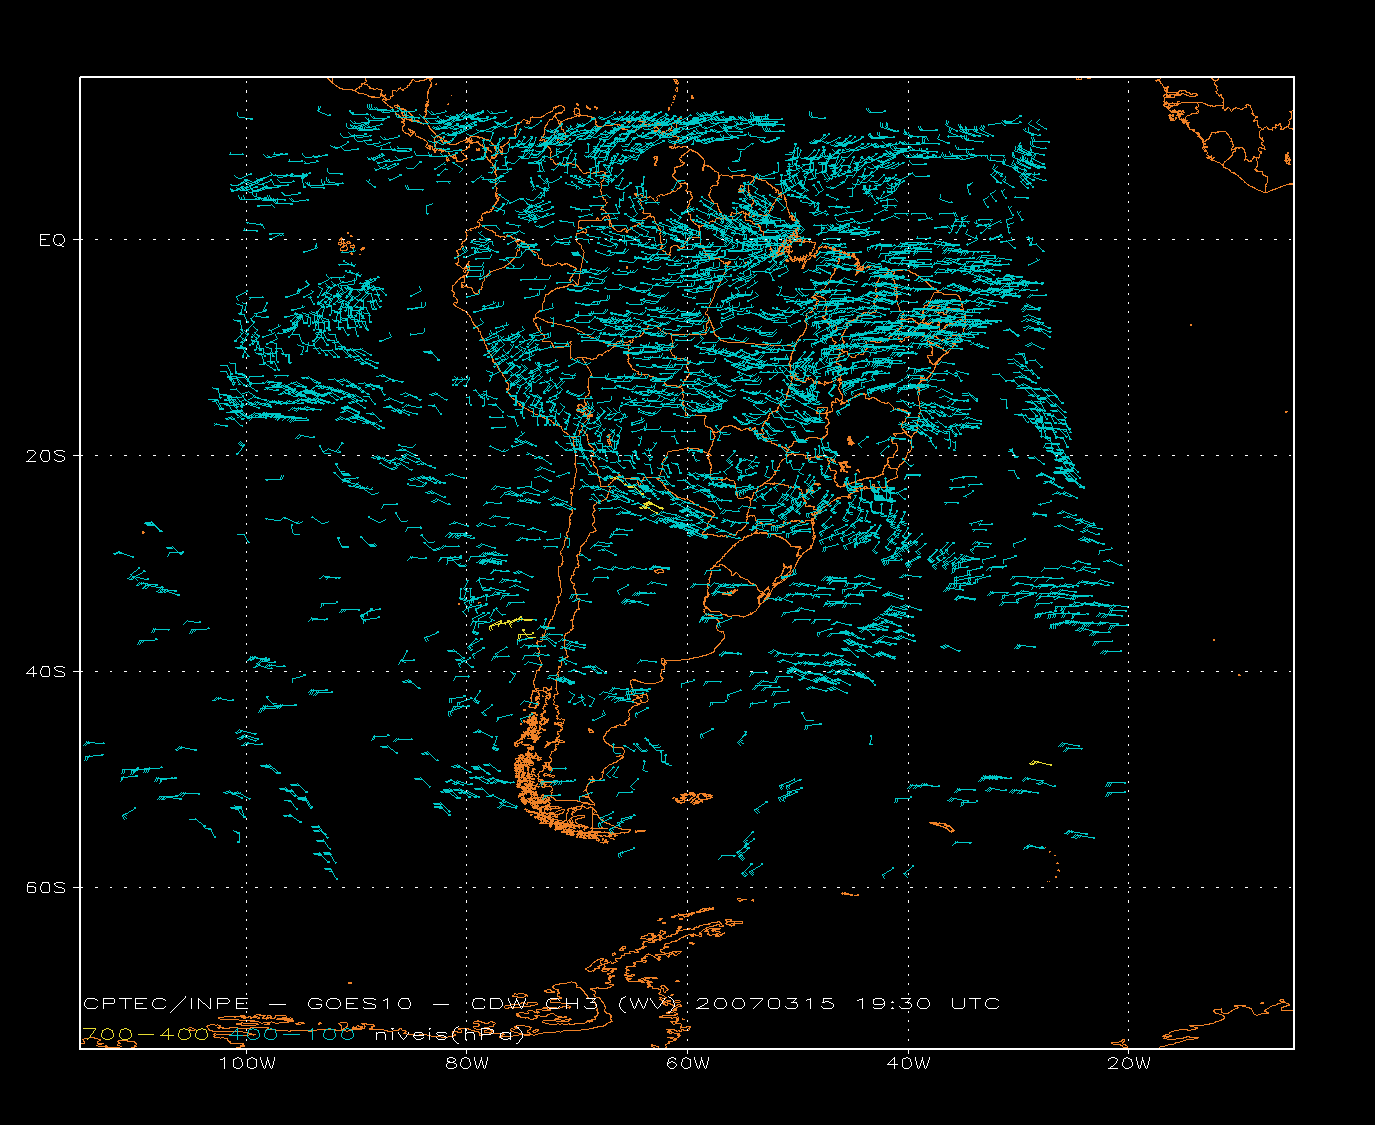
Task: Click the 19:30 UTC time text
Action: pos(928,1004)
